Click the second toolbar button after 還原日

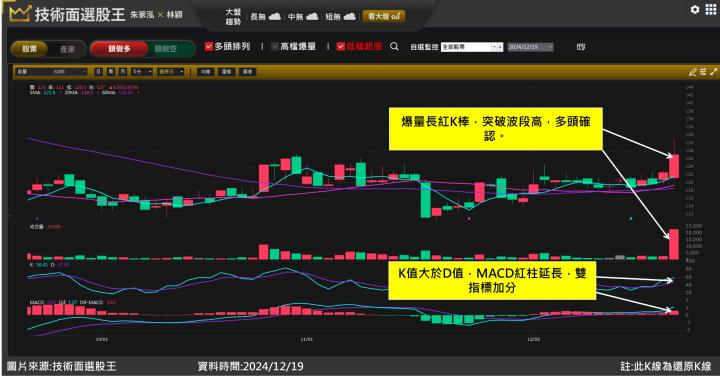(x=226, y=72)
